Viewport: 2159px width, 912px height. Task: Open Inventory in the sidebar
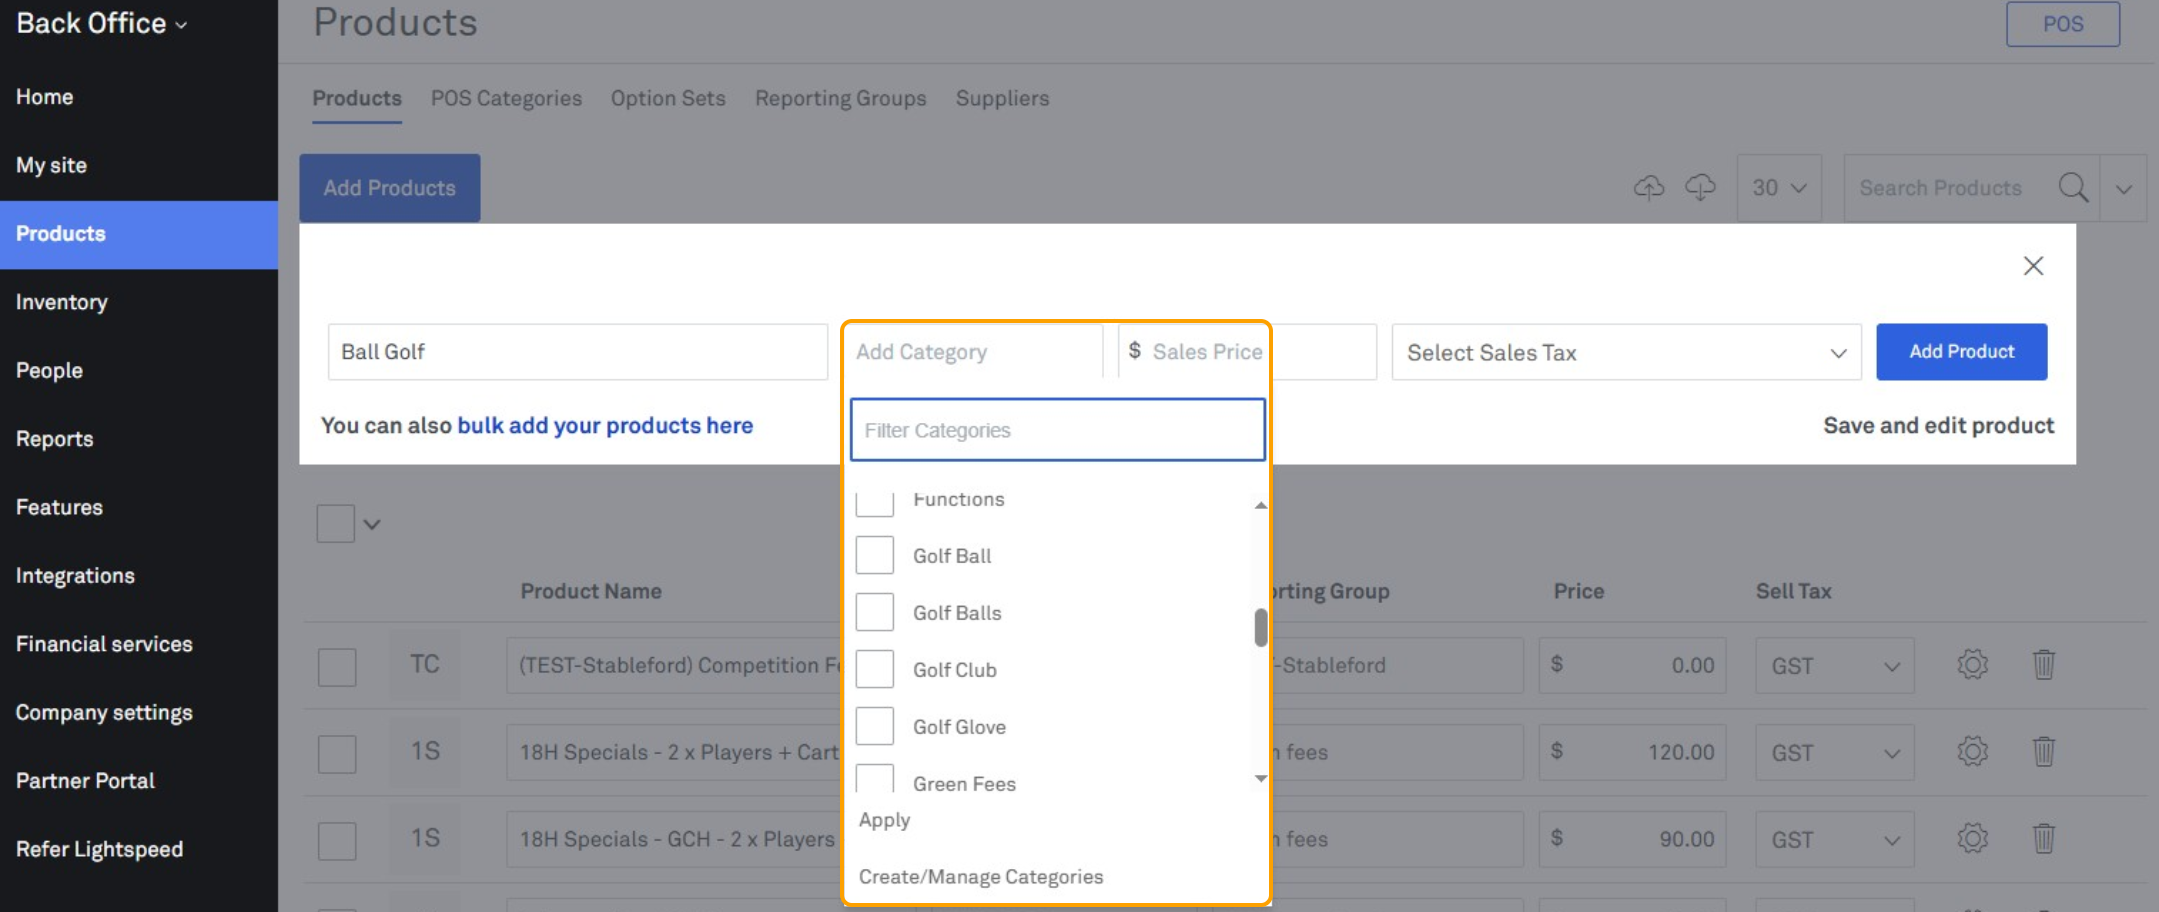point(62,302)
